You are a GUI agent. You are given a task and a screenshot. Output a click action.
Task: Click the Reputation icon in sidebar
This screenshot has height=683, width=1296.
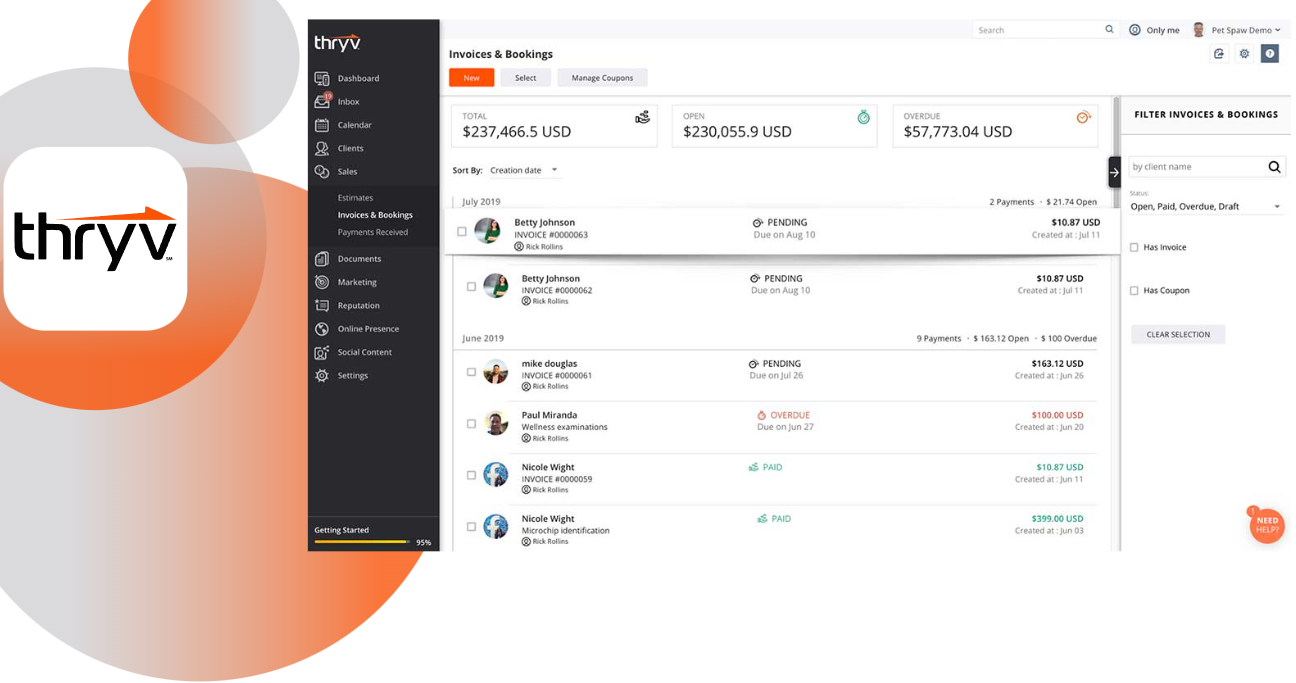[x=322, y=305]
